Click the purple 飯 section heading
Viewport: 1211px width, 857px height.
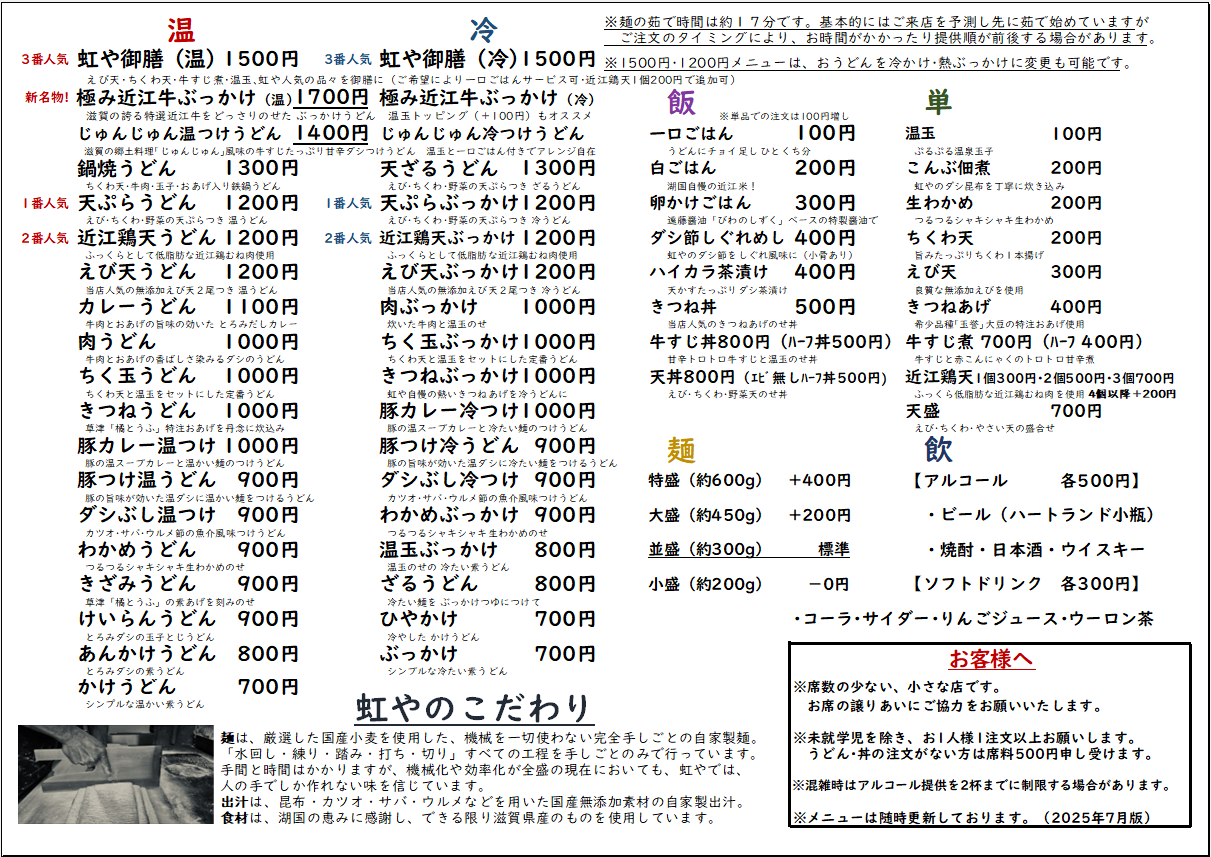pos(681,103)
